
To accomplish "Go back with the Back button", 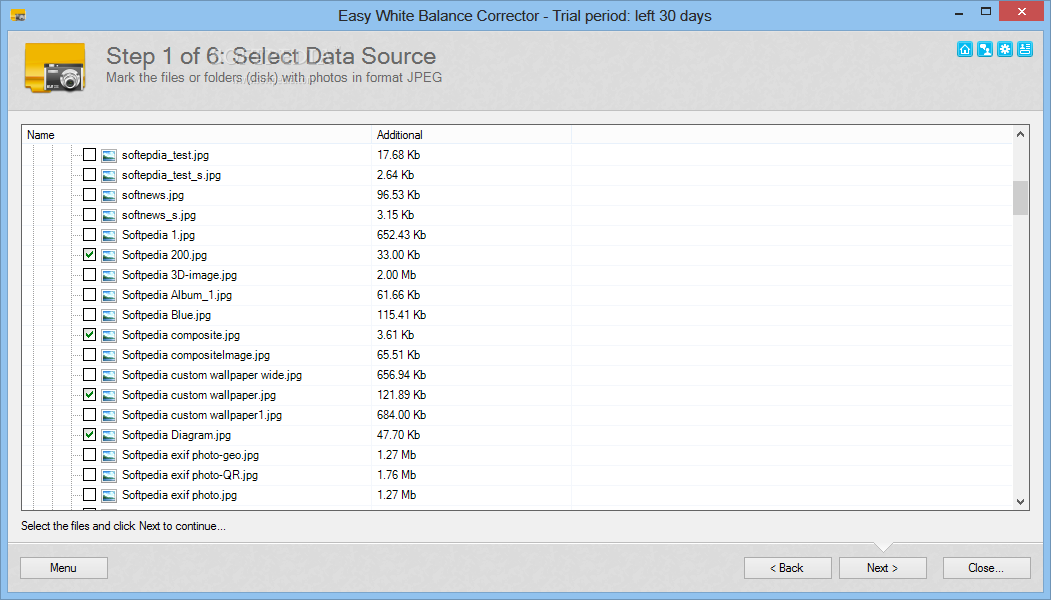I will click(x=788, y=568).
